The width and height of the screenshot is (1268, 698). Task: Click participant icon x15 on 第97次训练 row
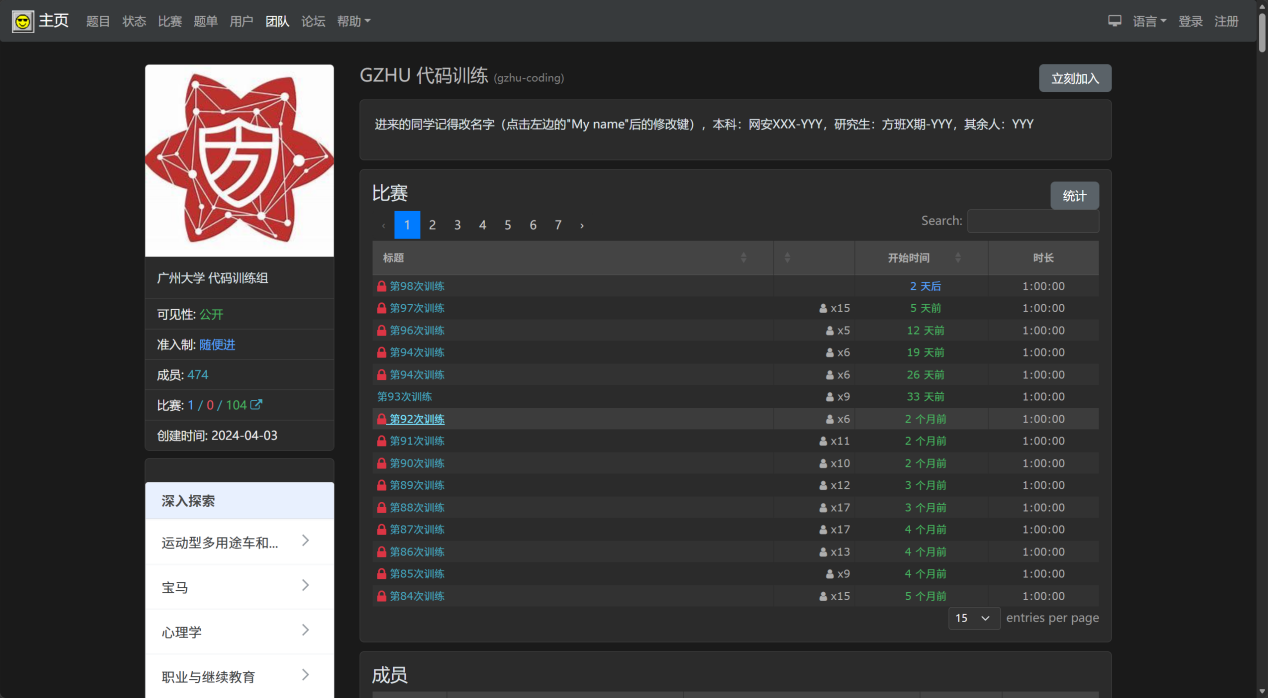point(823,308)
